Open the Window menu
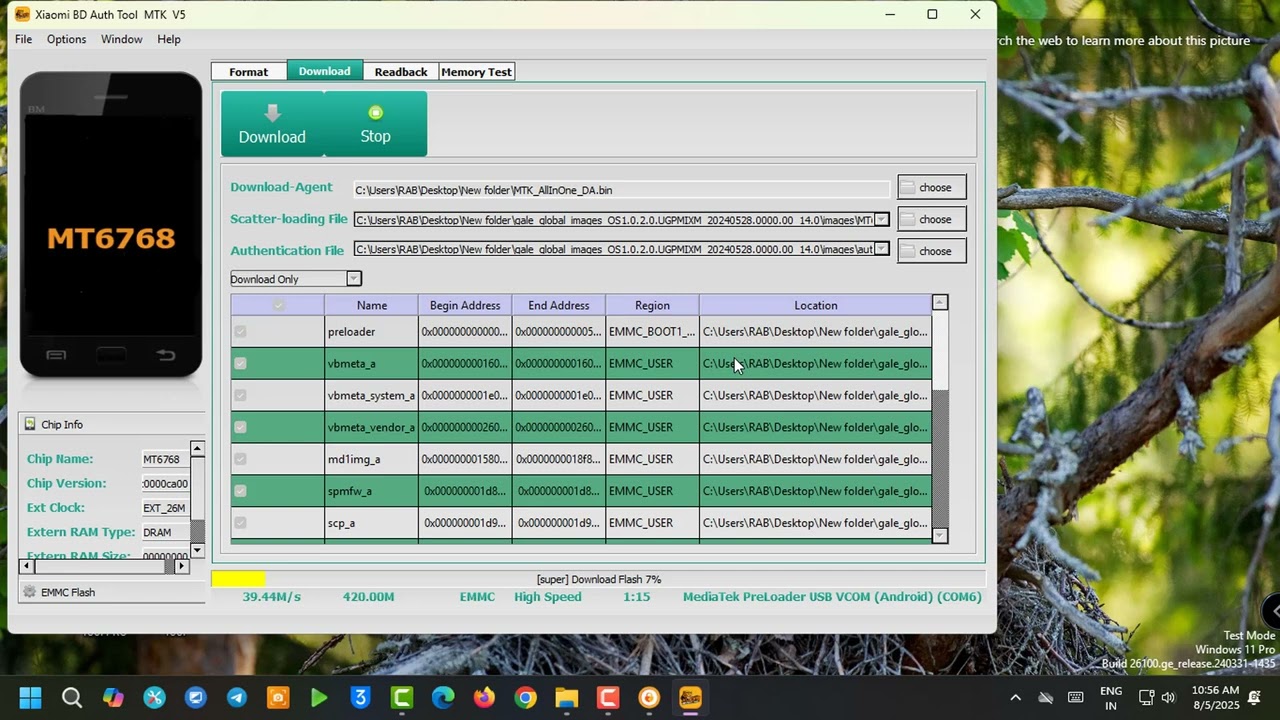 point(121,39)
